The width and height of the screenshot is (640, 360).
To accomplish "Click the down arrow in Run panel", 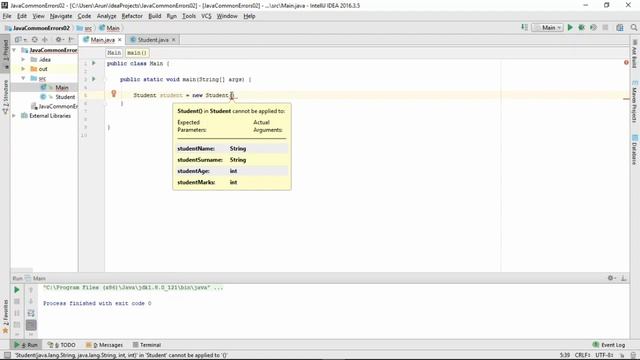I will coord(31,301).
